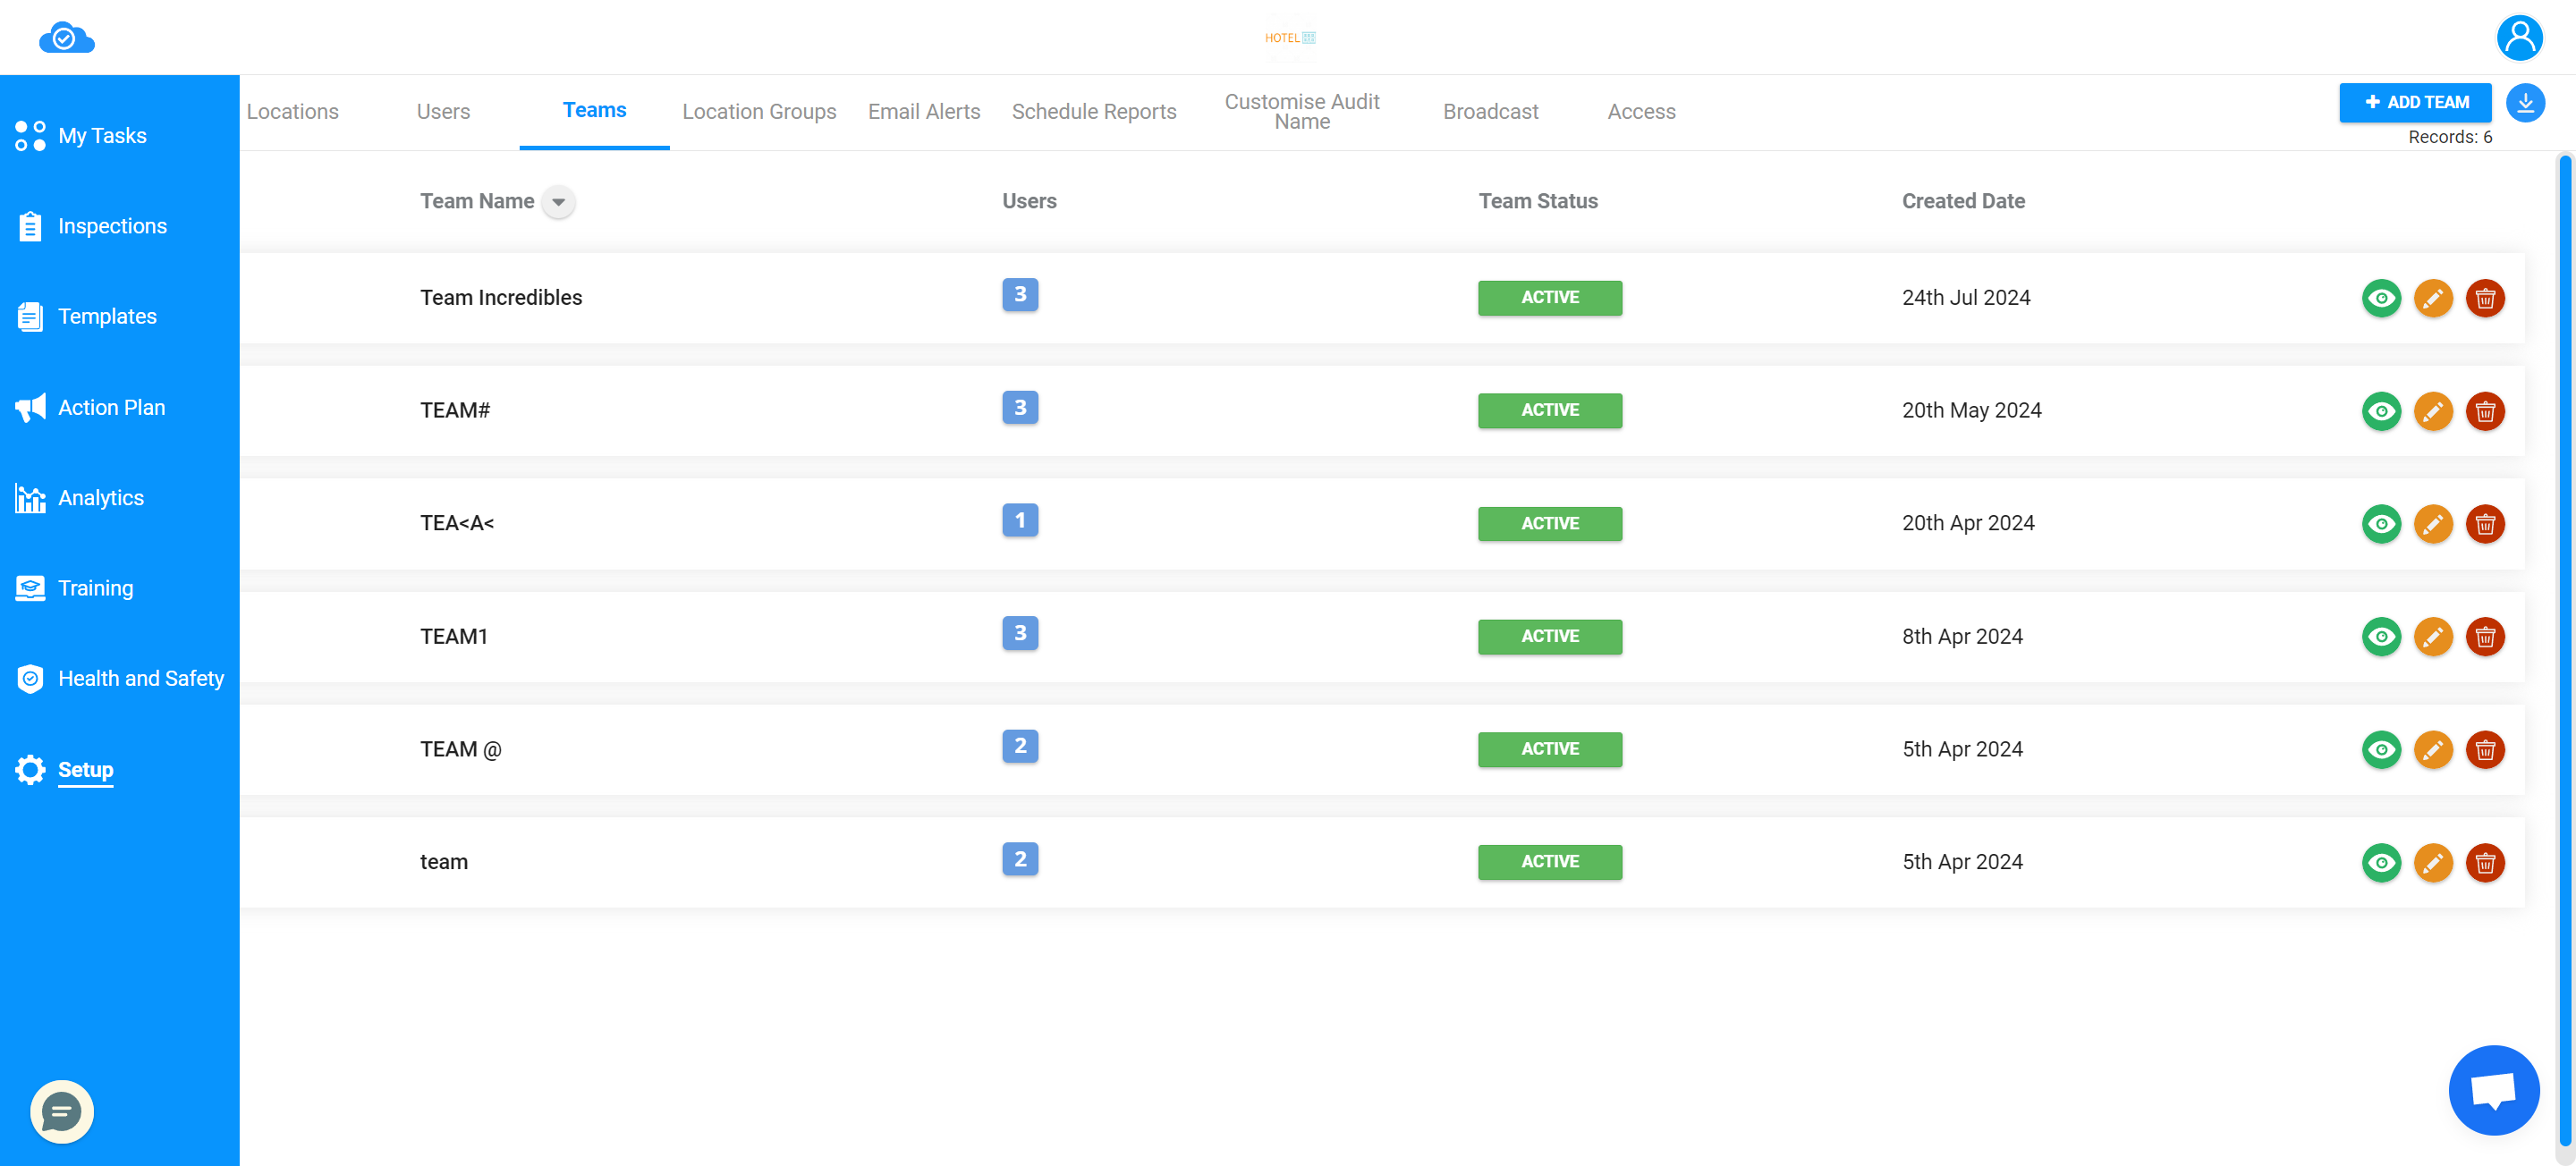Switch to Location Groups tab

pyautogui.click(x=759, y=112)
